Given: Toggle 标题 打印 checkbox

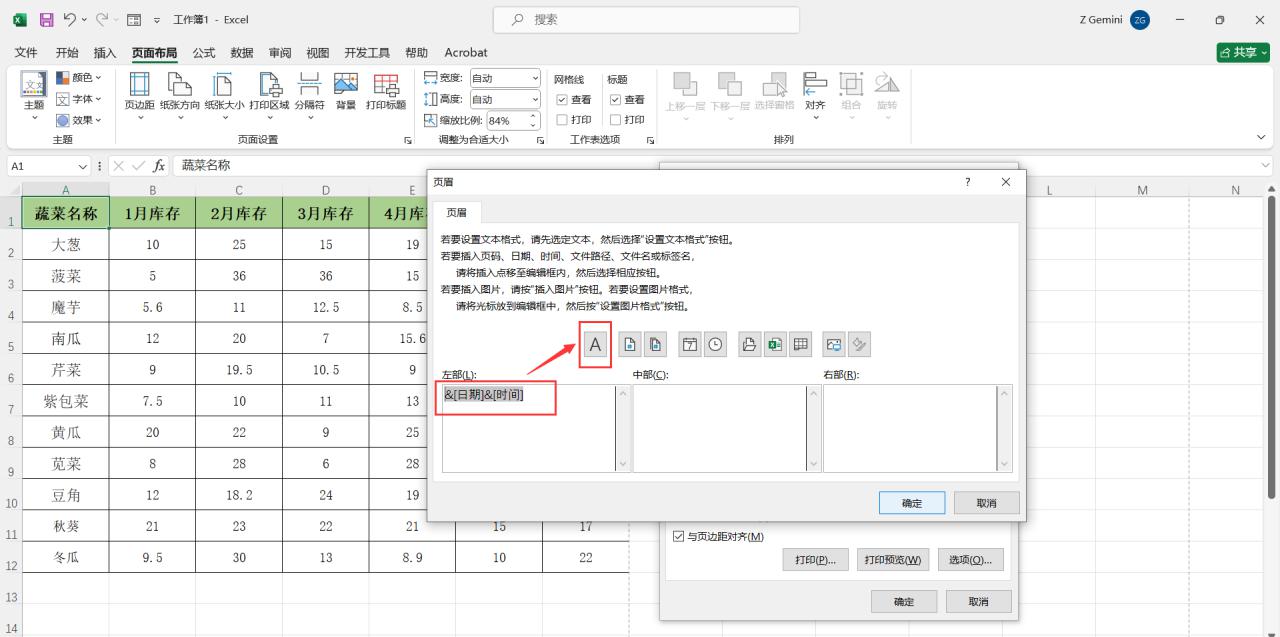Looking at the screenshot, I should pyautogui.click(x=615, y=120).
